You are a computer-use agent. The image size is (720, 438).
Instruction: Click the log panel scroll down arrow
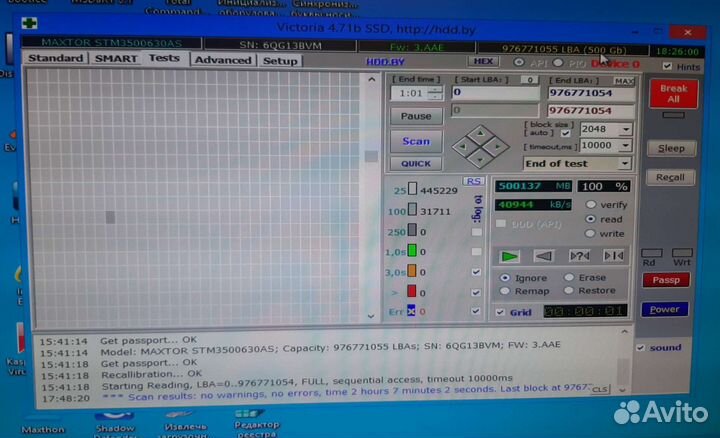(622, 390)
